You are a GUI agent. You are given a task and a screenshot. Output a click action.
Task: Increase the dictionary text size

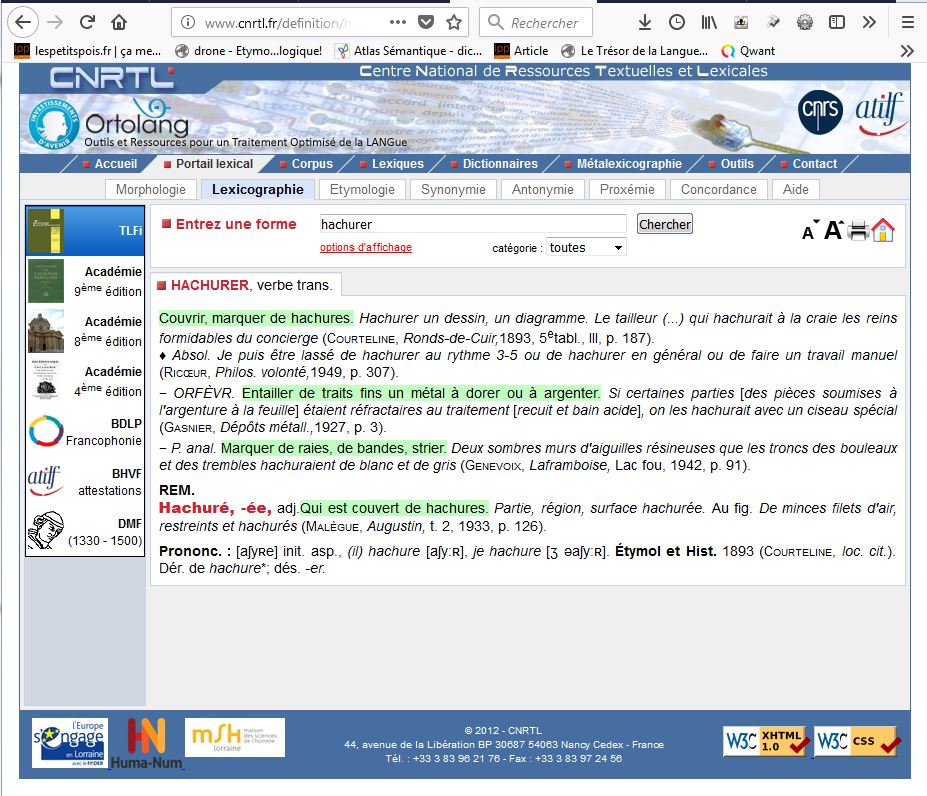point(833,231)
